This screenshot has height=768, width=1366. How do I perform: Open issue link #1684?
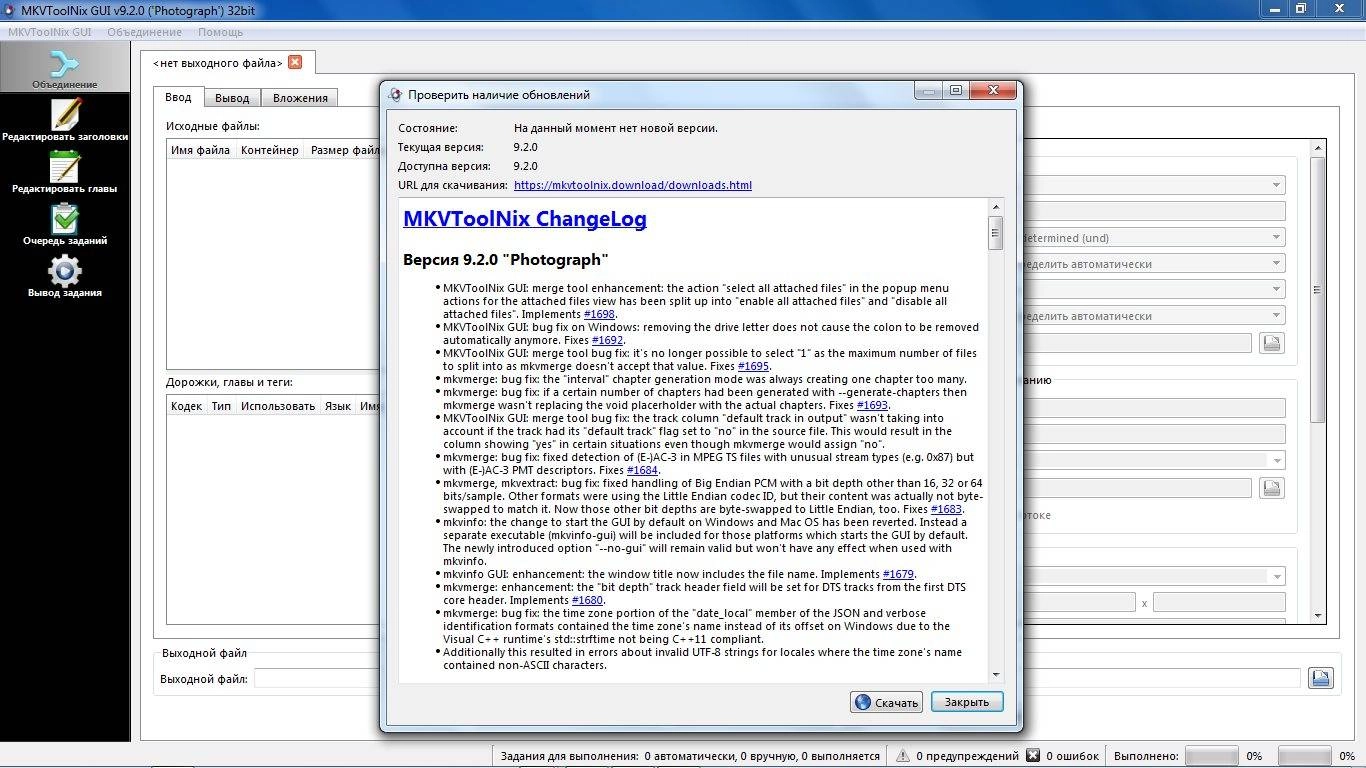pyautogui.click(x=642, y=470)
